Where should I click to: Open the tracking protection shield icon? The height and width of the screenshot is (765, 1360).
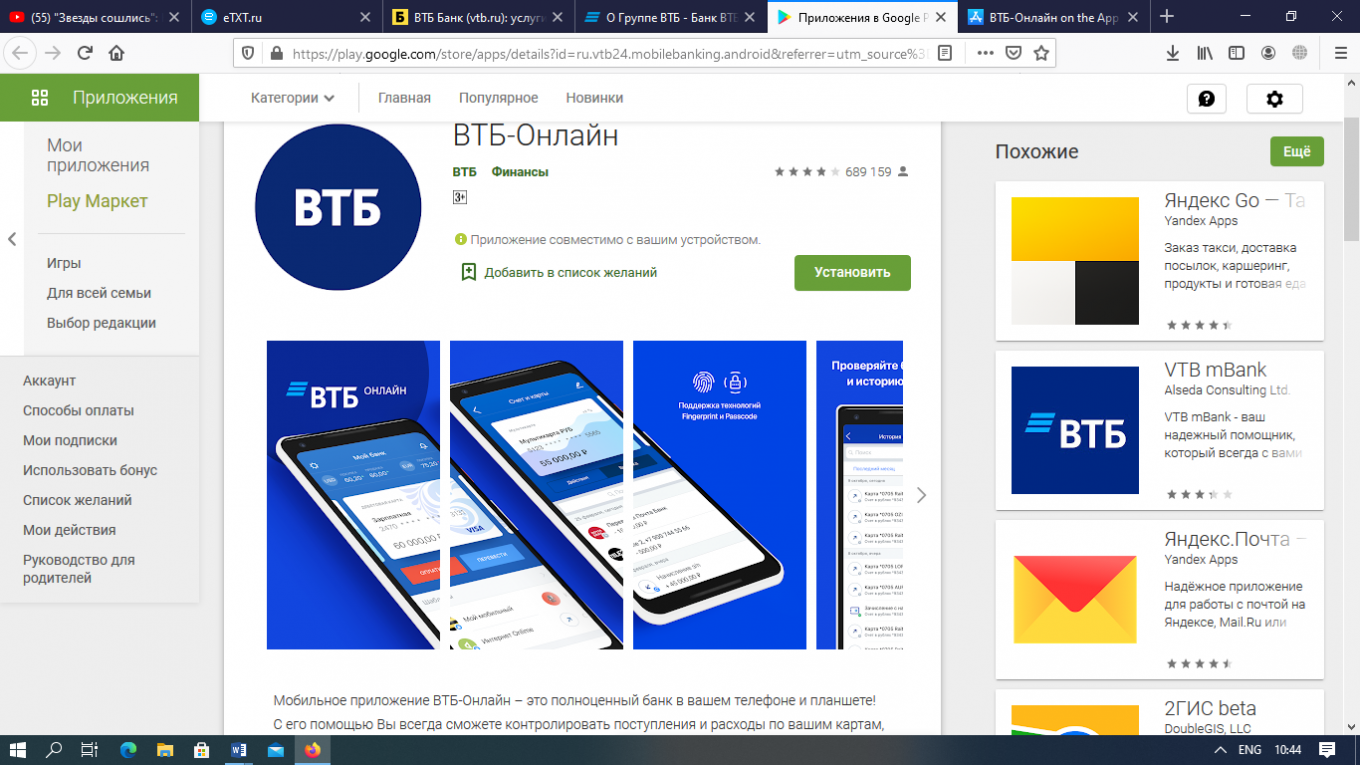(x=249, y=54)
